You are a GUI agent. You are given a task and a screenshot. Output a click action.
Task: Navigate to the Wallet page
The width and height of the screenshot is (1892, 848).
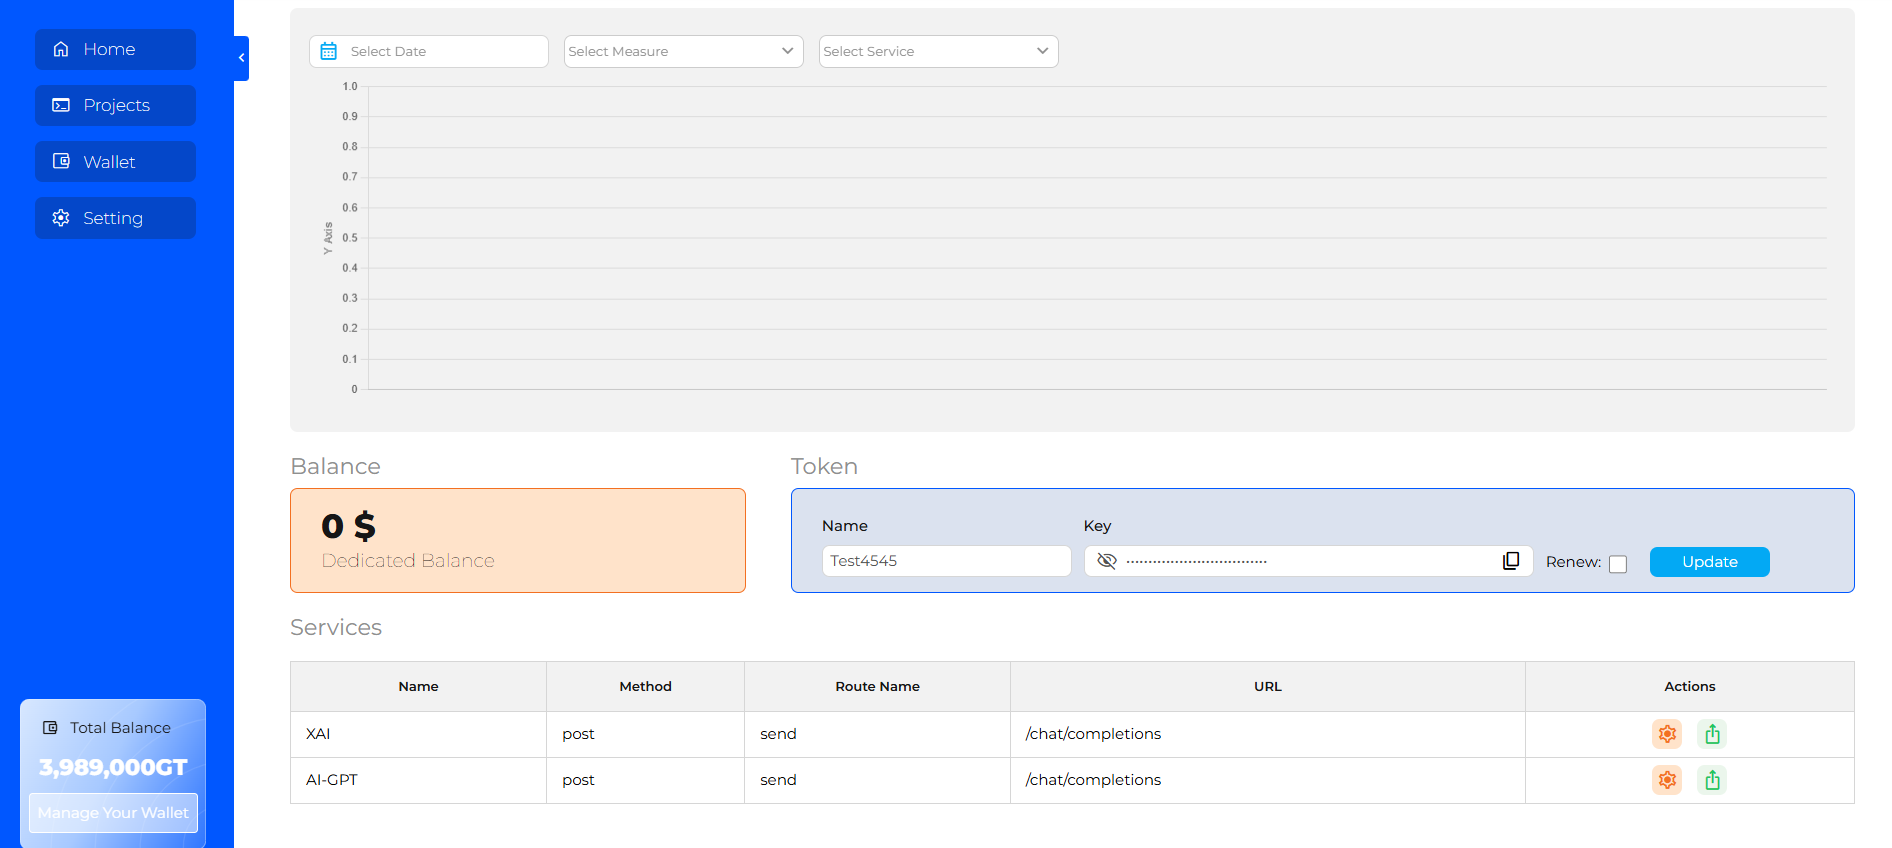click(x=115, y=162)
